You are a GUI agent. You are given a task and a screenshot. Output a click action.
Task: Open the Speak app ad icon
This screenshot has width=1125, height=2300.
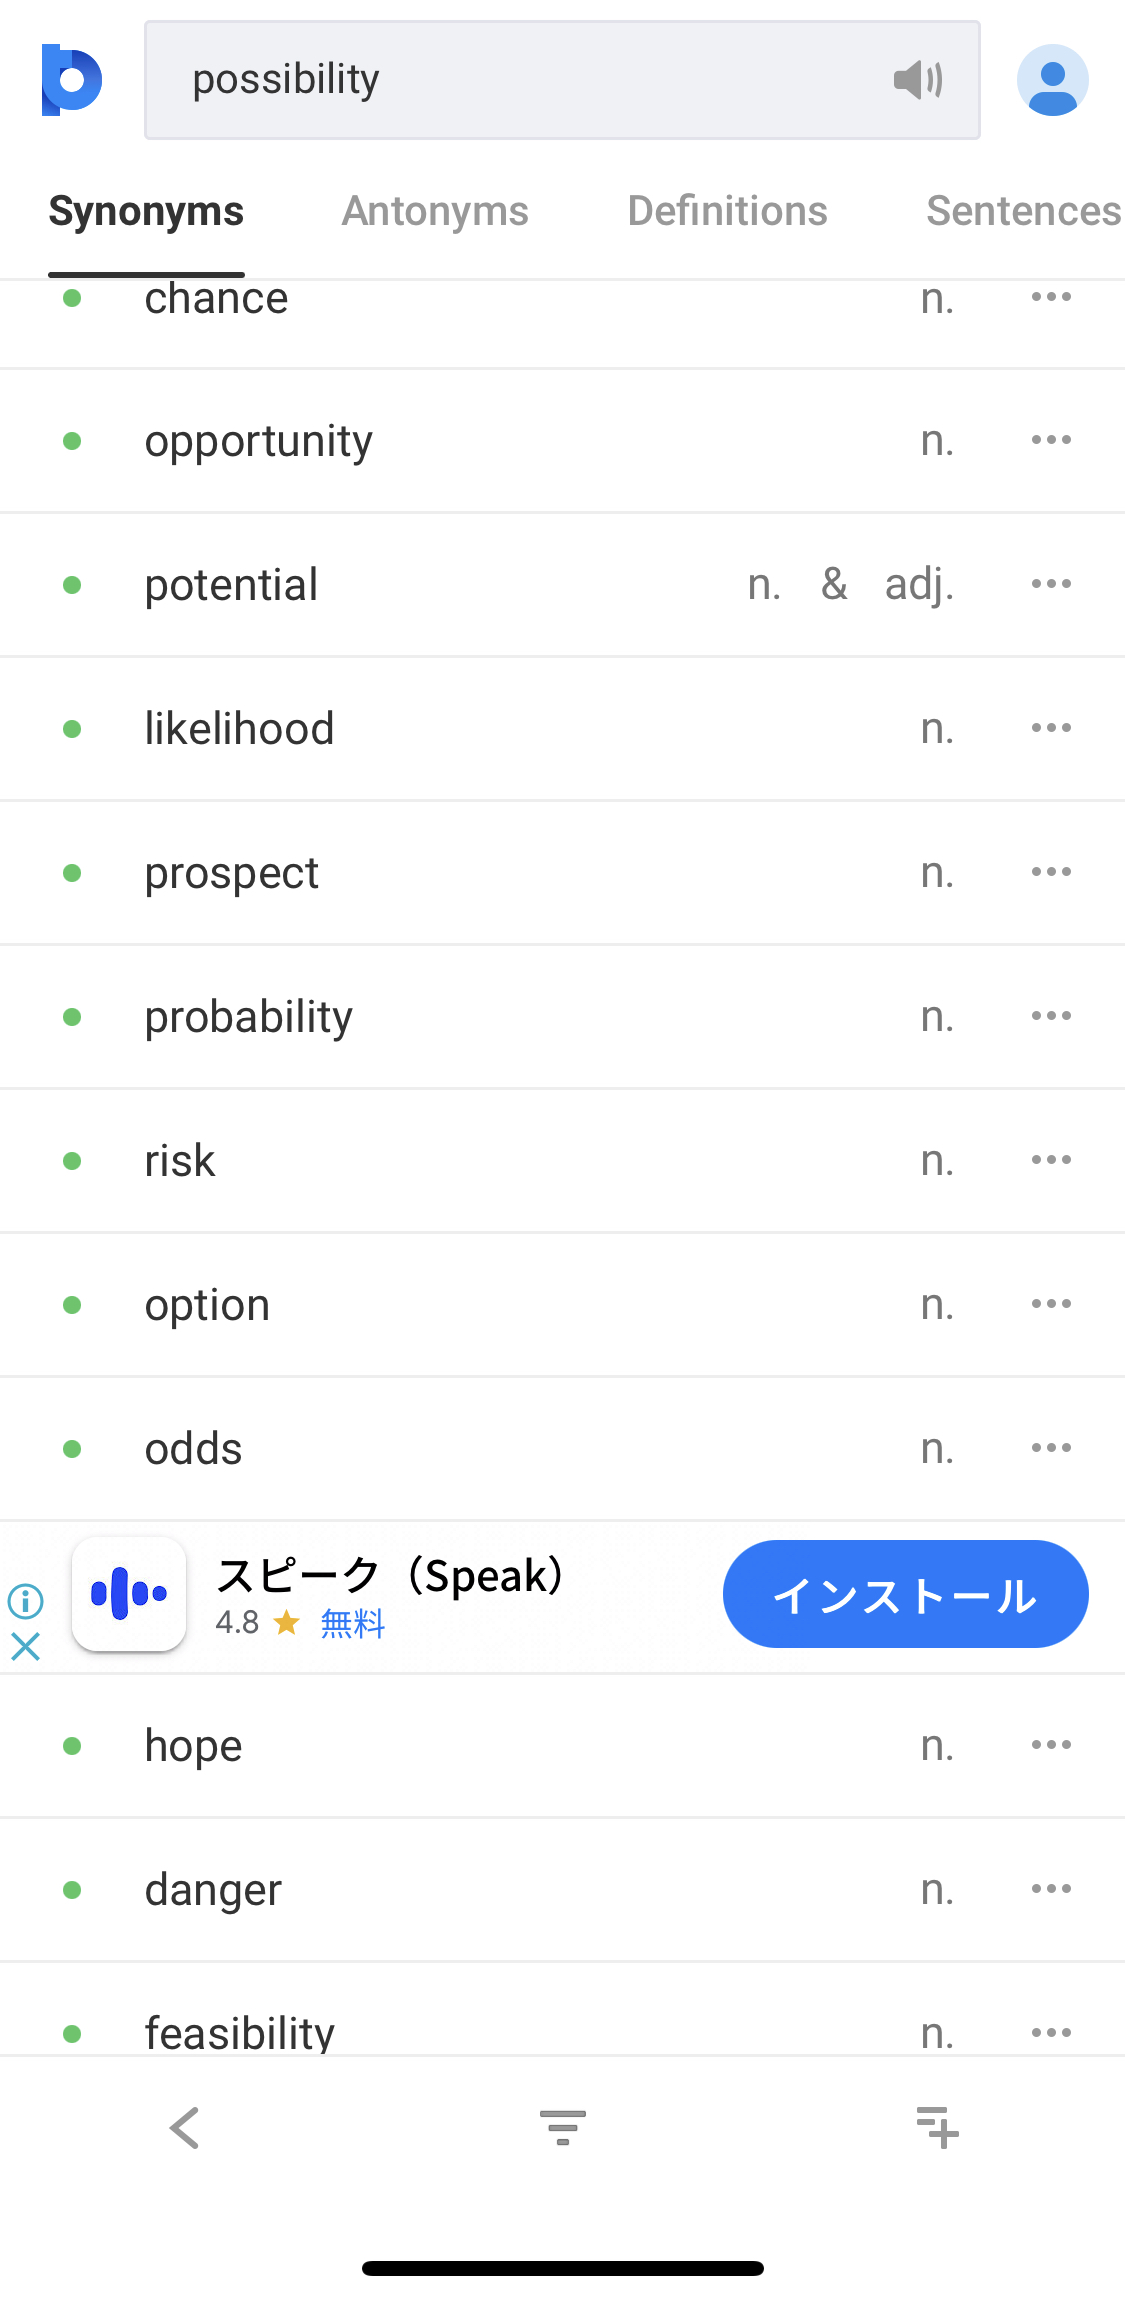pyautogui.click(x=129, y=1594)
